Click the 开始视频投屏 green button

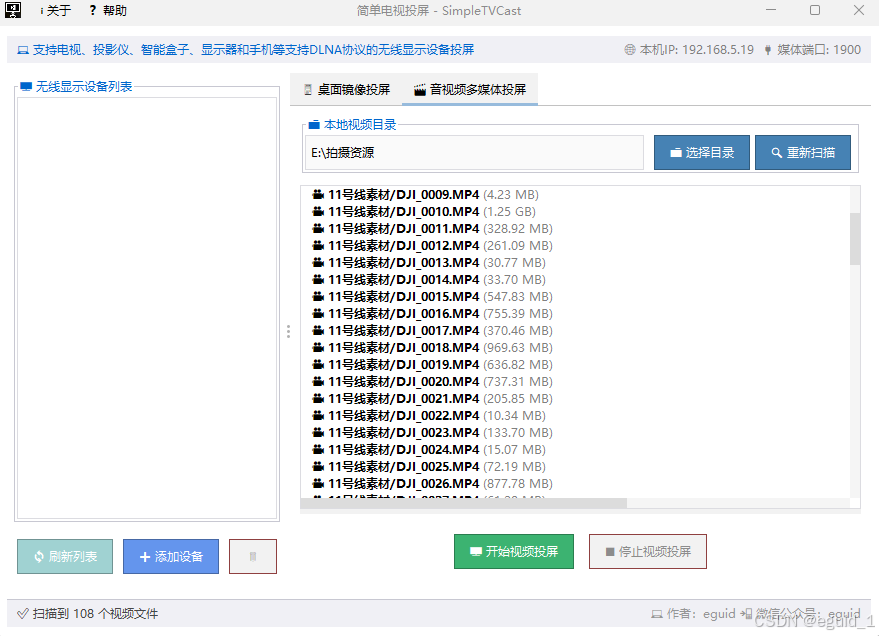(514, 551)
